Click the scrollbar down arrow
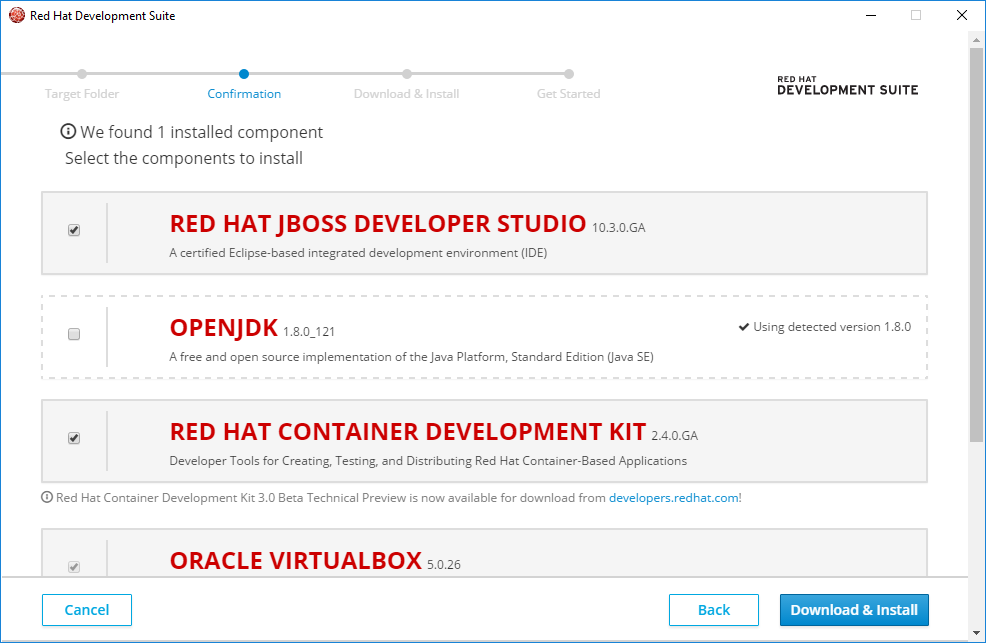Viewport: 986px width, 643px height. (977, 633)
